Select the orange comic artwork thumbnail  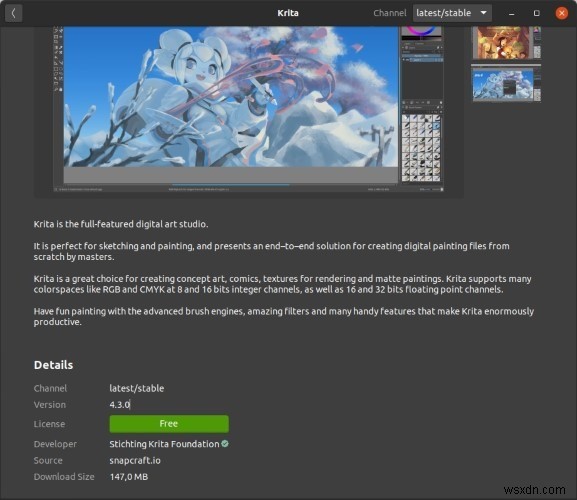pos(506,43)
